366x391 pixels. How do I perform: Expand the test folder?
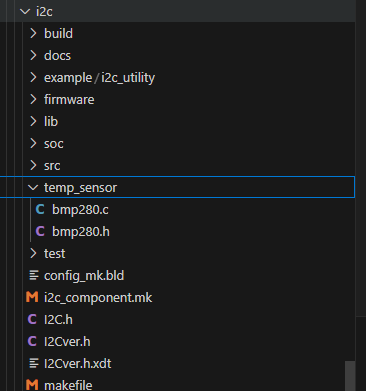coord(55,253)
